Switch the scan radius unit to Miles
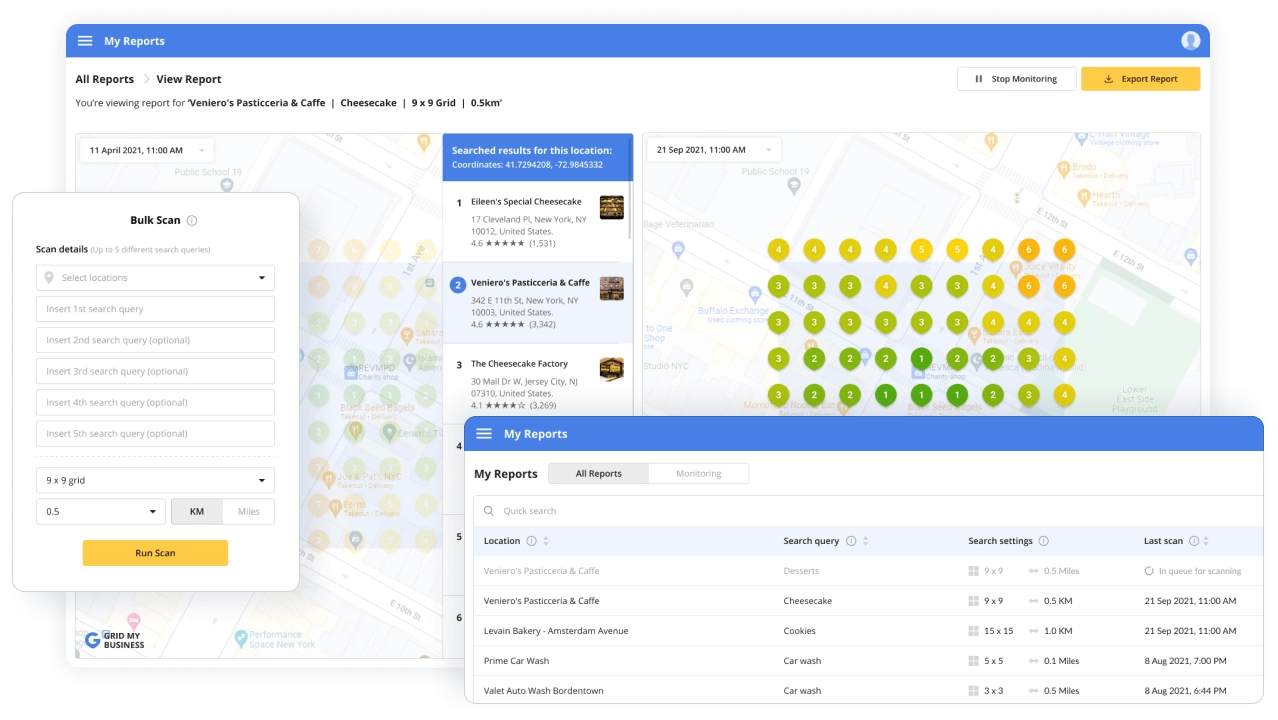1278x720 pixels. (248, 511)
